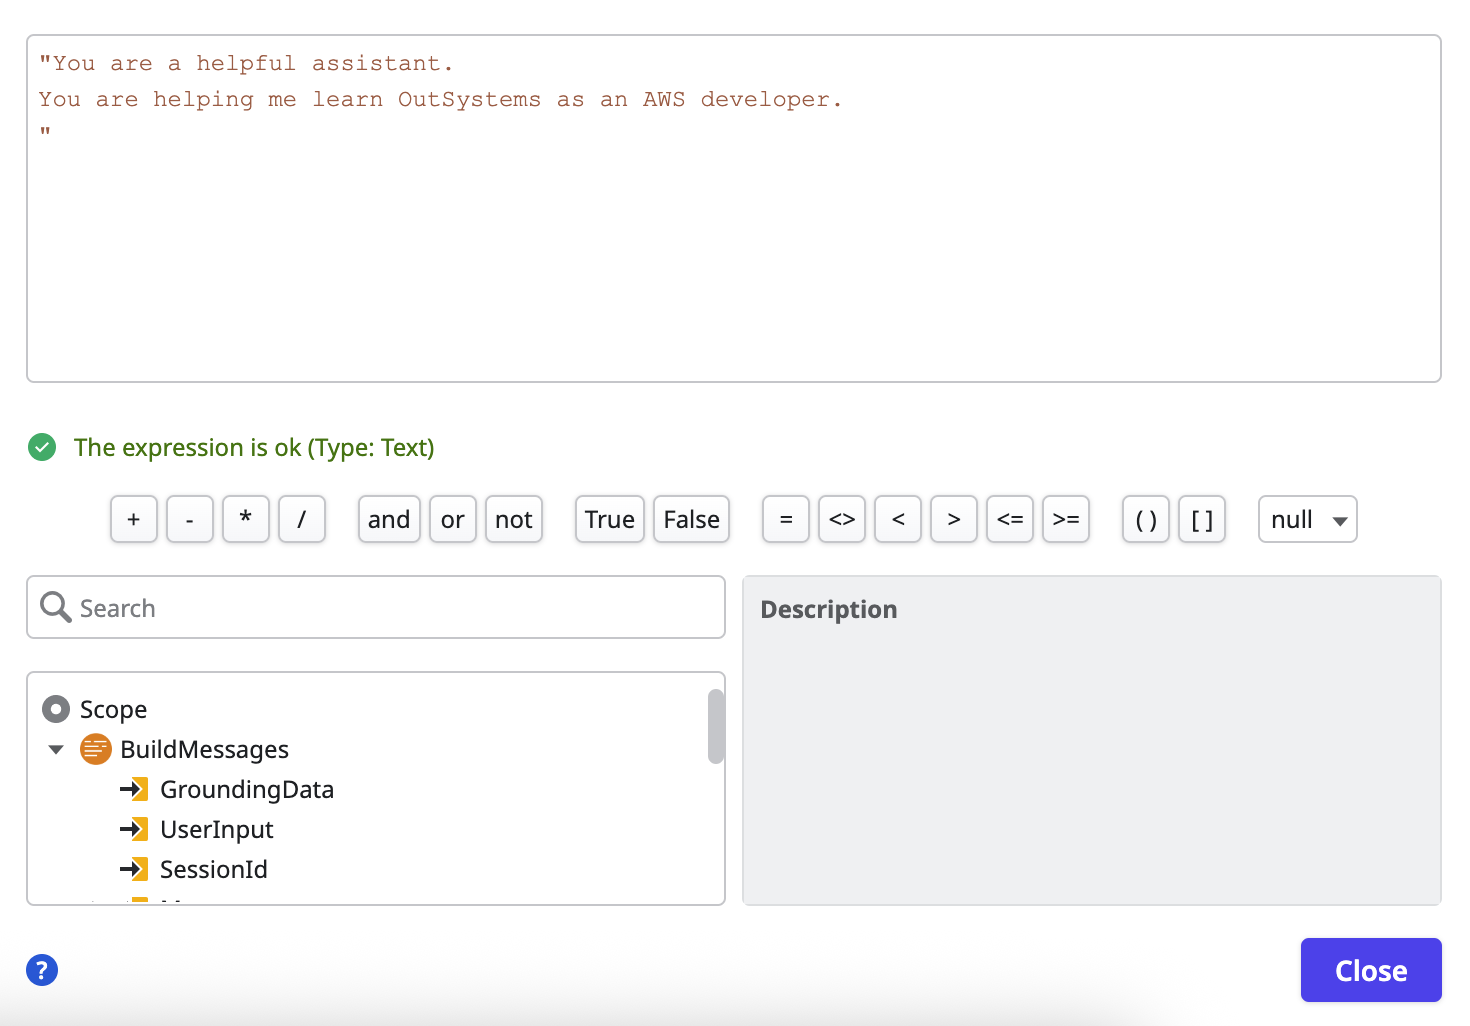Screen dimensions: 1470x1026
Task: Insert the divide operator
Action: [302, 519]
